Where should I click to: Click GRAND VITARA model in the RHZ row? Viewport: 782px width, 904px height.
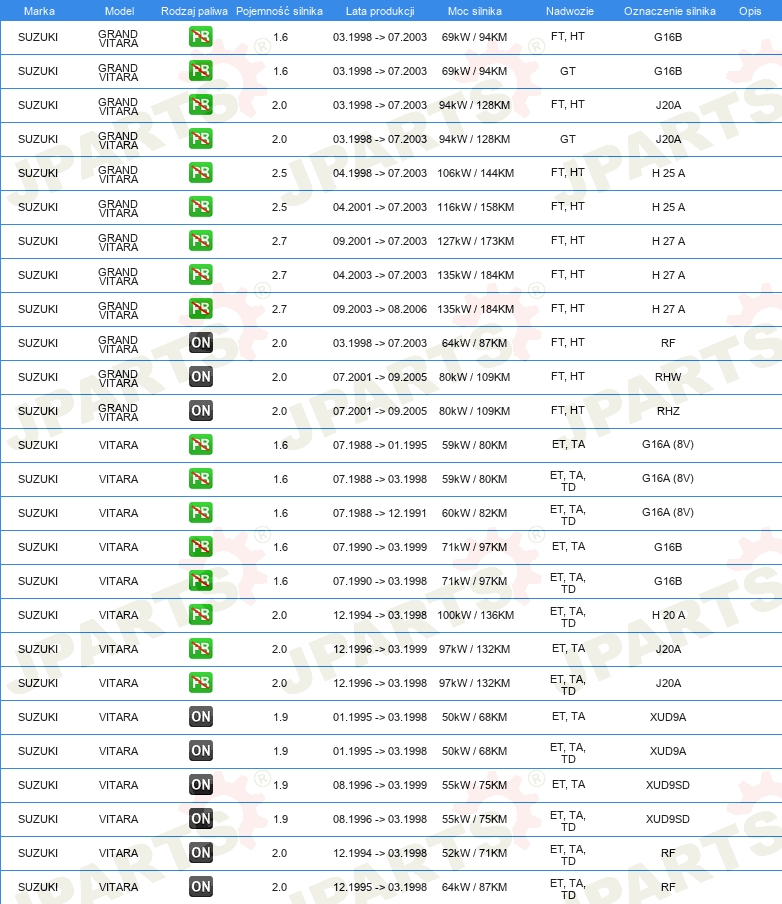click(118, 412)
